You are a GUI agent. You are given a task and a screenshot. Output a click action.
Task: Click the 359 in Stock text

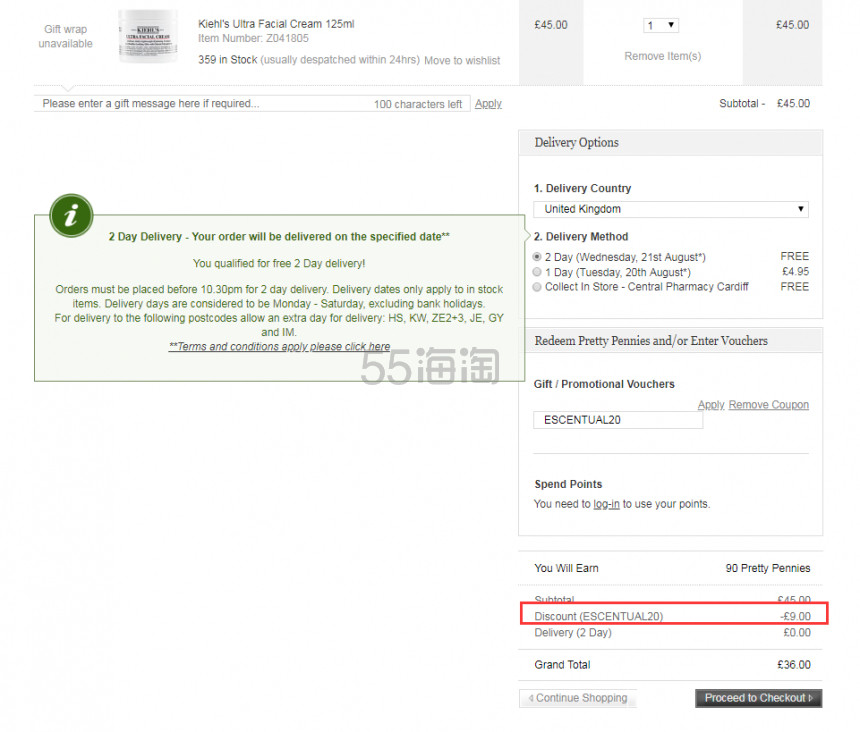point(228,60)
